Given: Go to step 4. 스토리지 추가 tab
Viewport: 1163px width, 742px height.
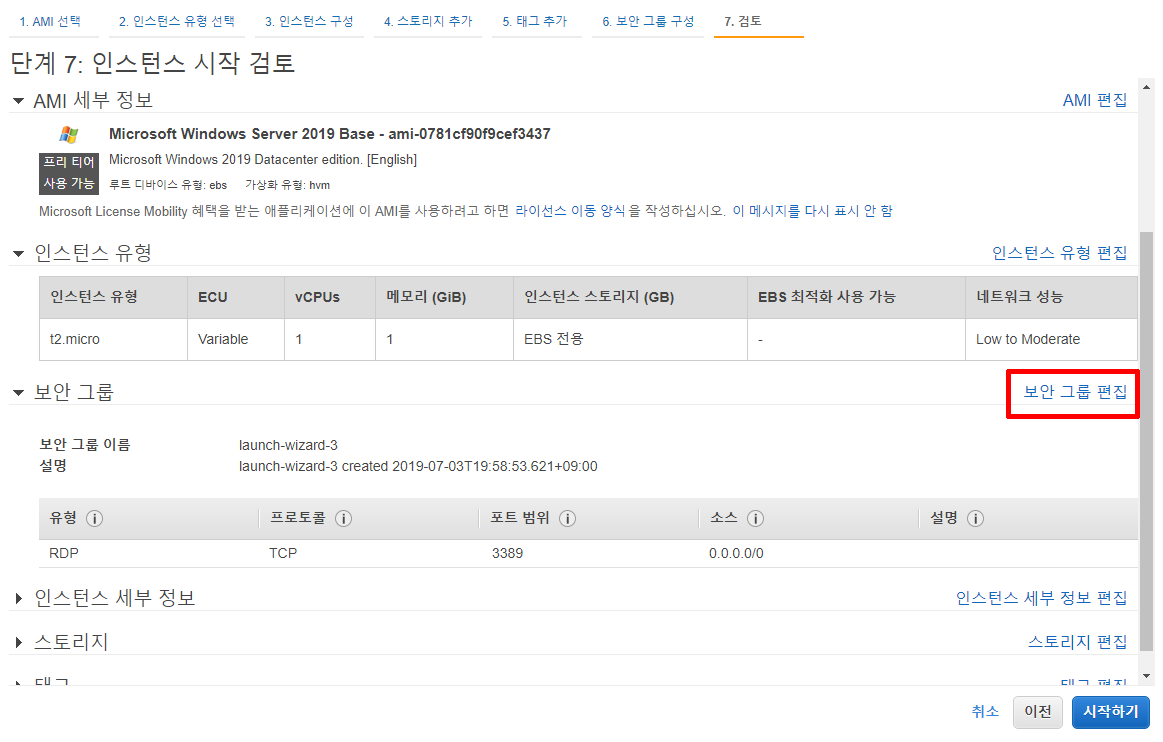Looking at the screenshot, I should [428, 22].
